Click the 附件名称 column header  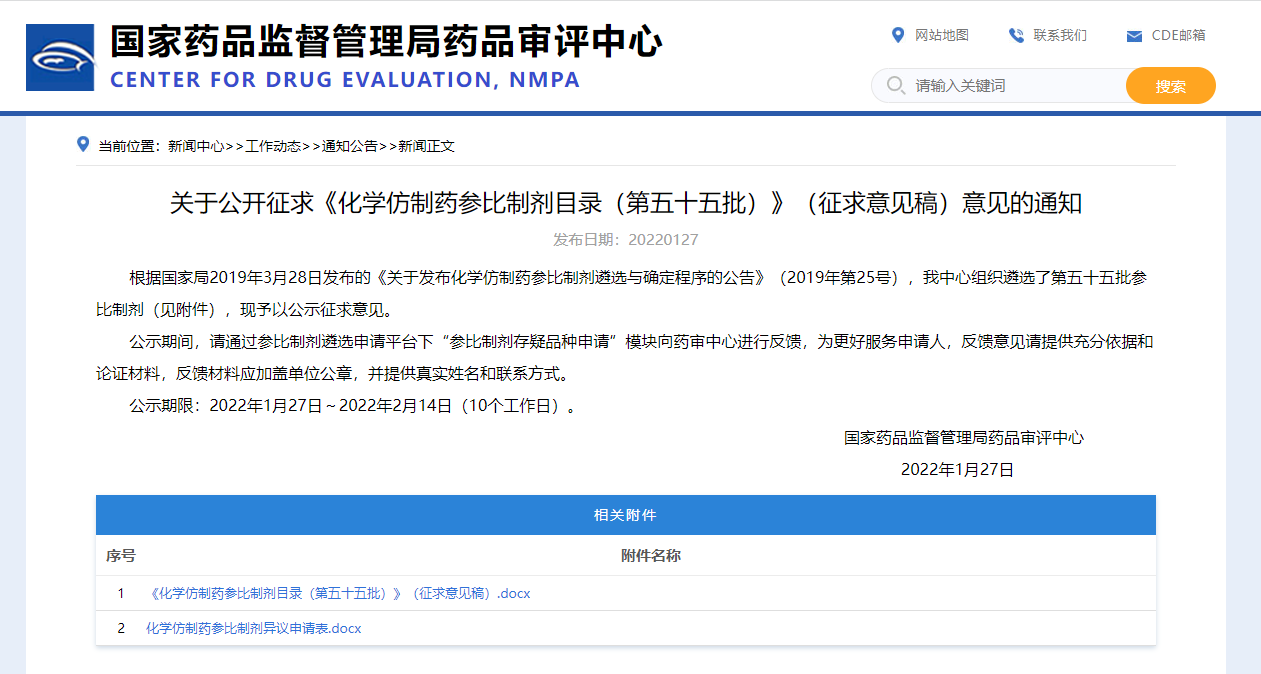(651, 555)
